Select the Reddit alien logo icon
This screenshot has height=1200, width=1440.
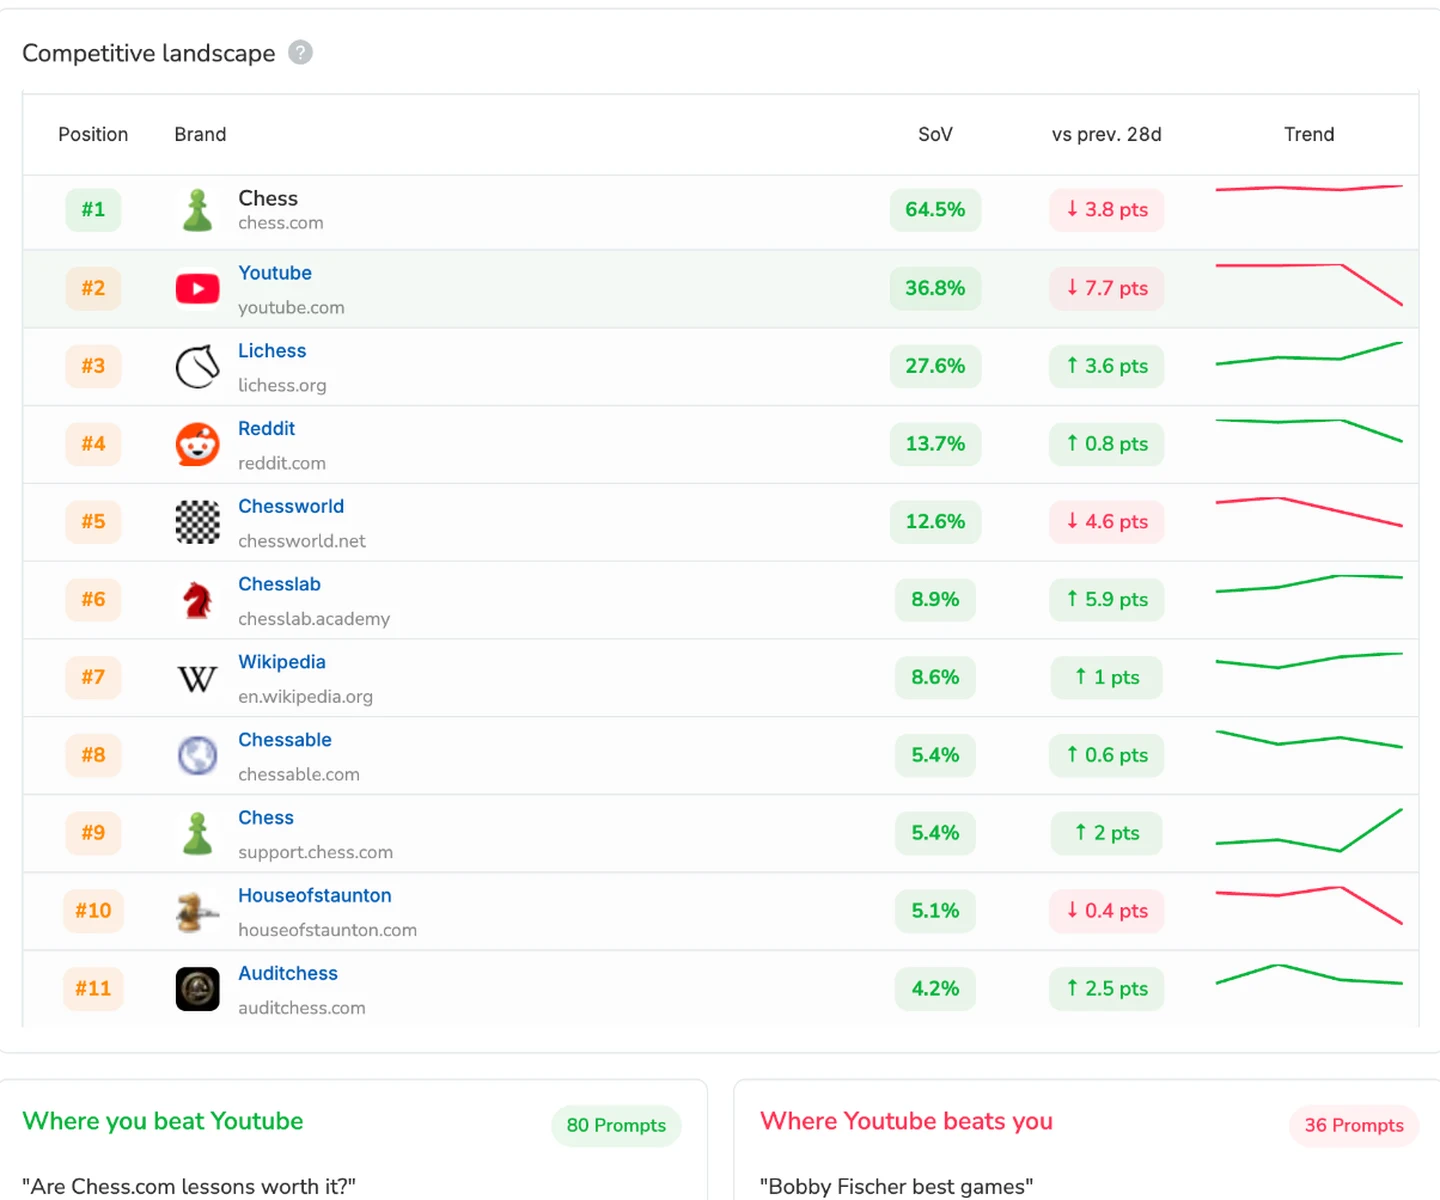point(198,444)
